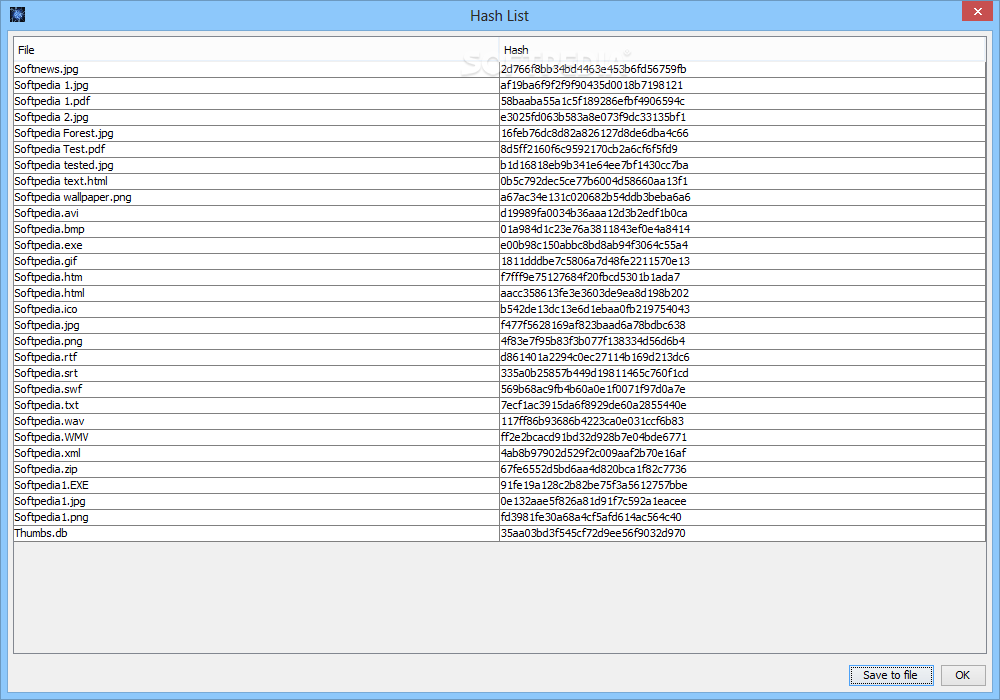Image resolution: width=1000 pixels, height=700 pixels.
Task: Select Softpedia.srt file name
Action: [46, 373]
